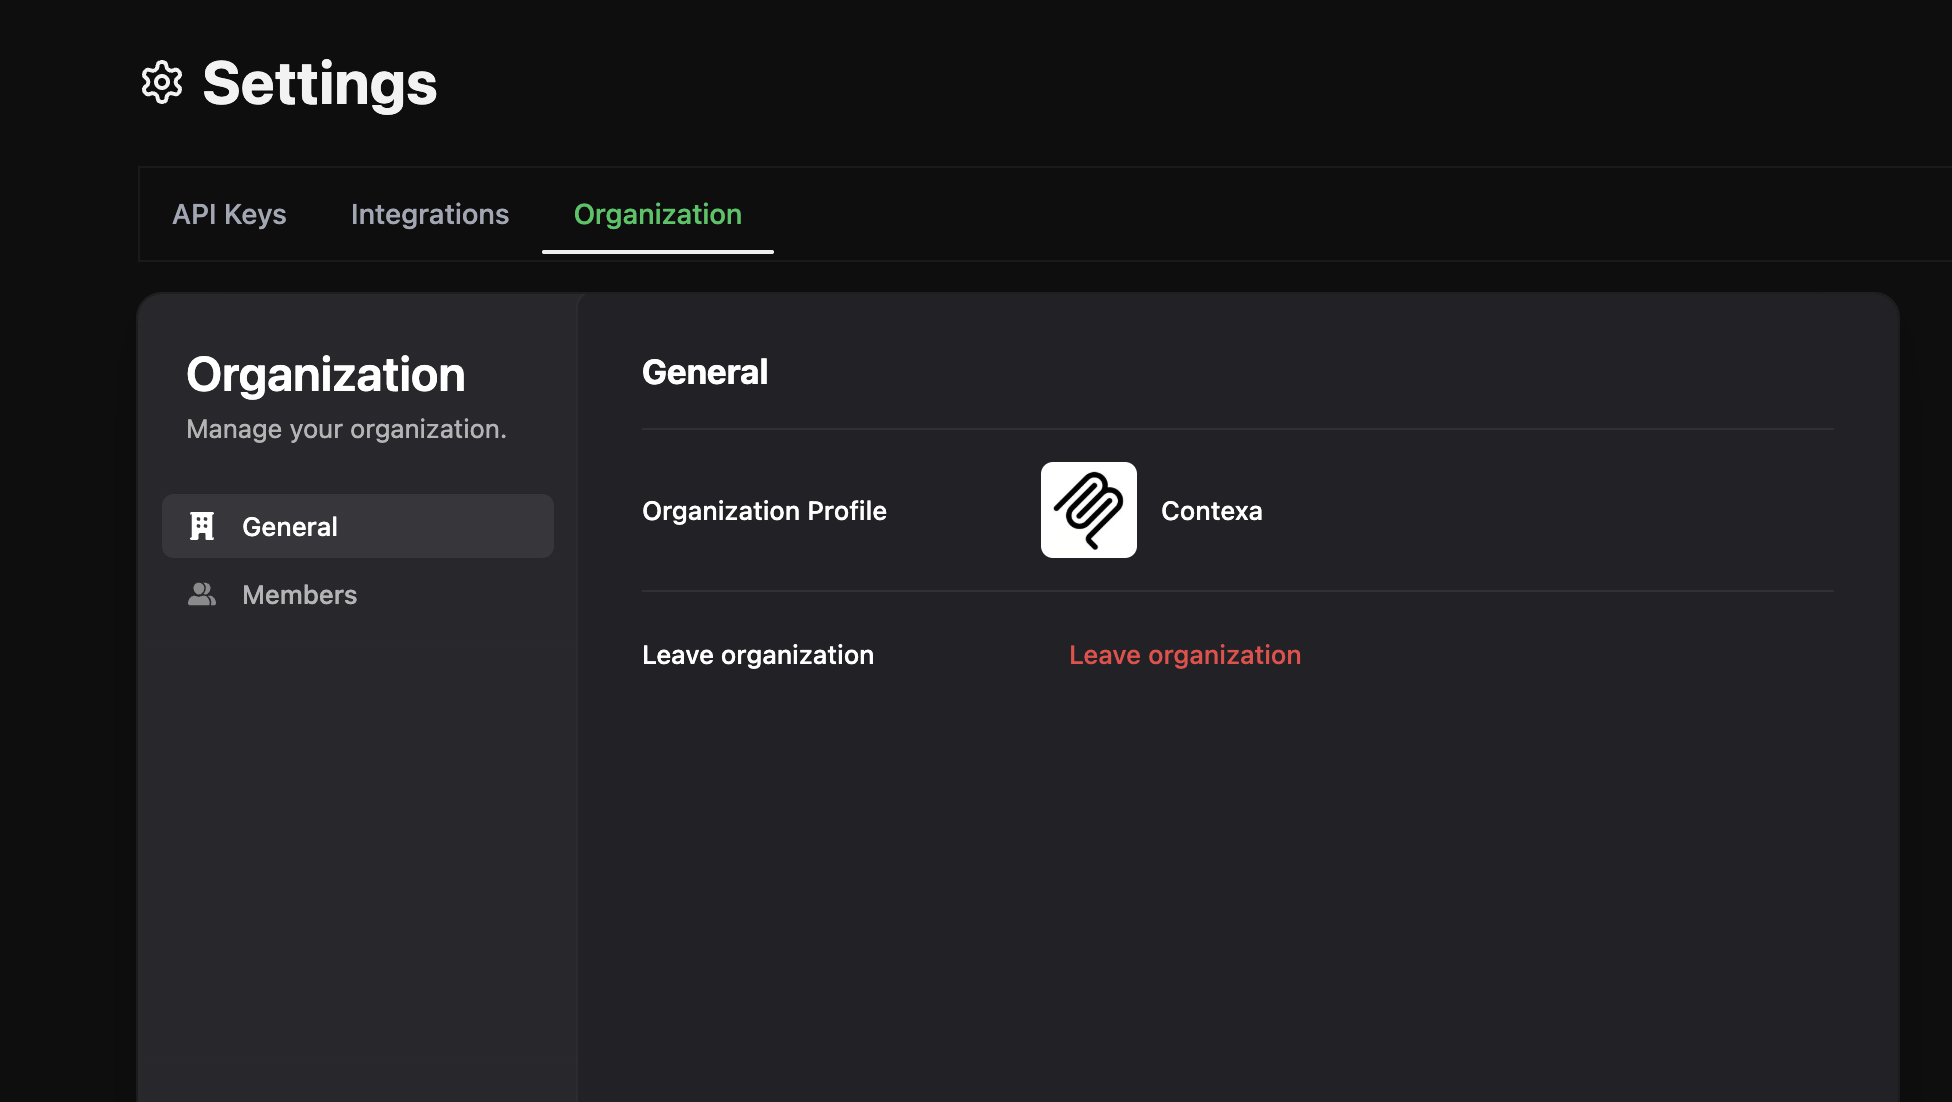The width and height of the screenshot is (1952, 1102).
Task: Click the Contexa organization name
Action: tap(1211, 511)
